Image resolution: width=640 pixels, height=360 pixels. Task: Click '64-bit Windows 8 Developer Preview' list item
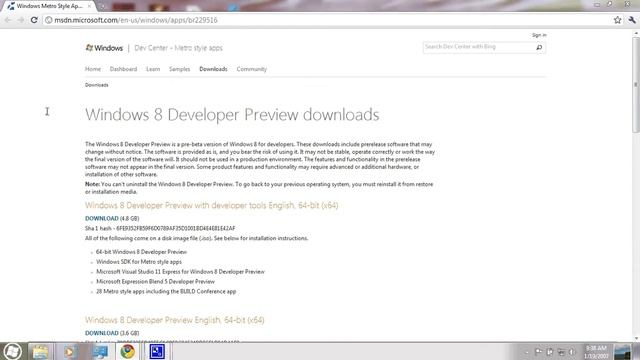(141, 252)
